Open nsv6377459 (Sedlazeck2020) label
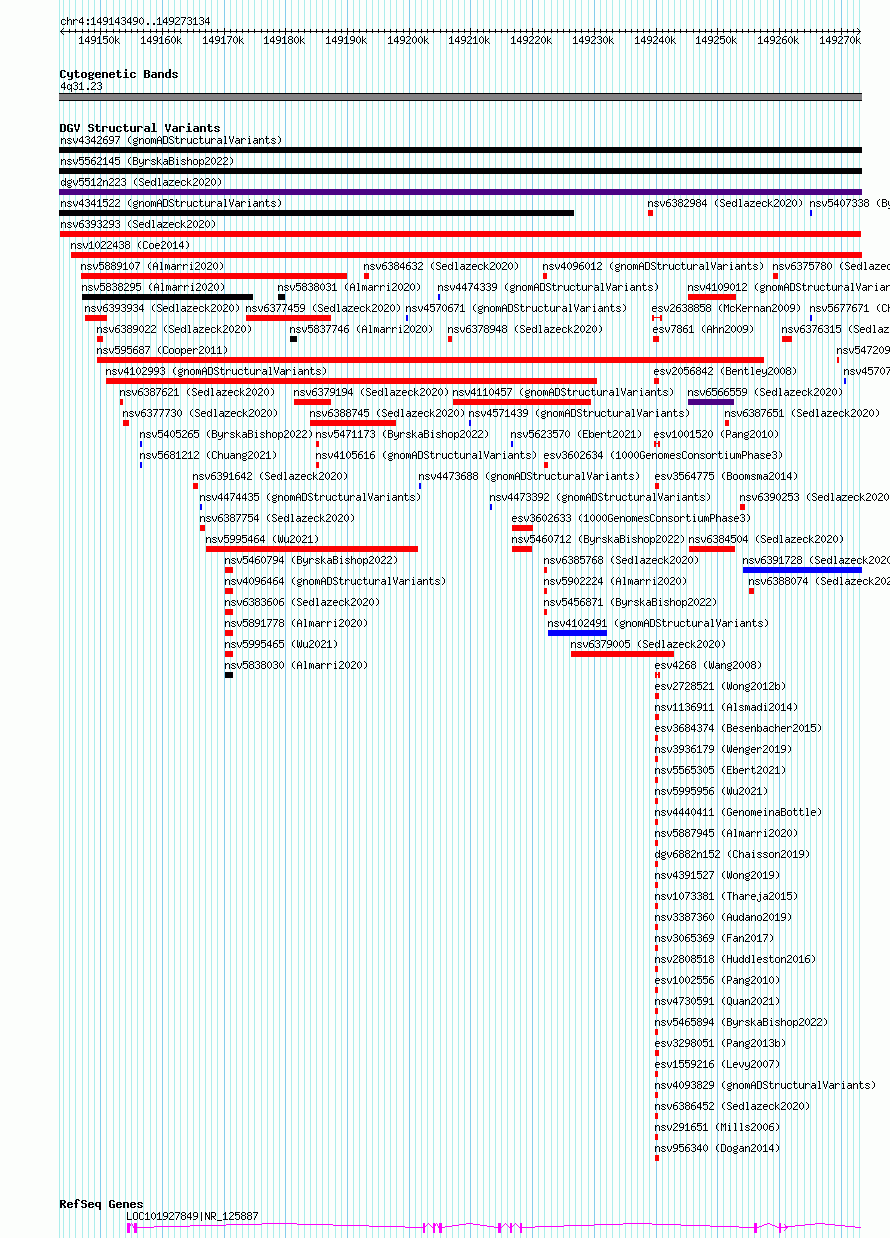Screen dimensions: 890x1238 pyautogui.click(x=323, y=308)
